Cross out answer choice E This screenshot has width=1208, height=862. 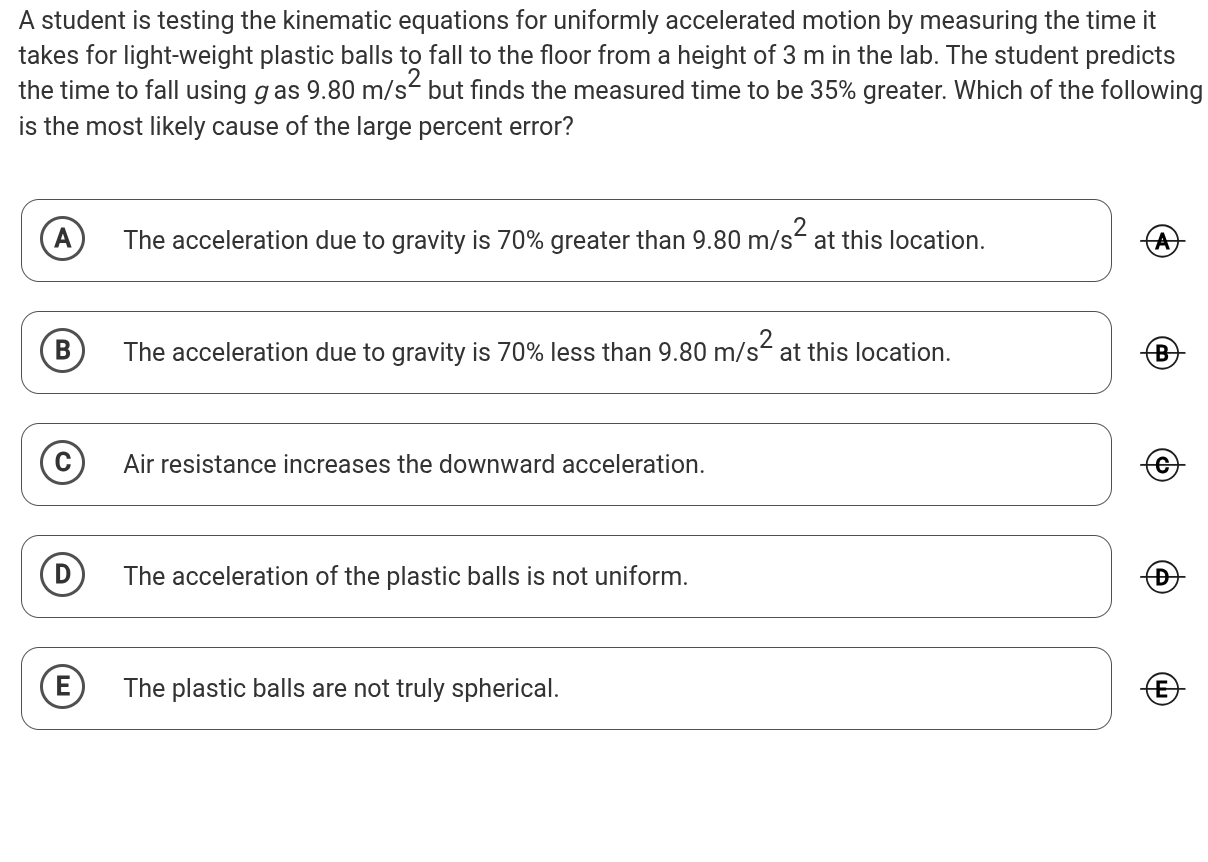click(x=1161, y=689)
